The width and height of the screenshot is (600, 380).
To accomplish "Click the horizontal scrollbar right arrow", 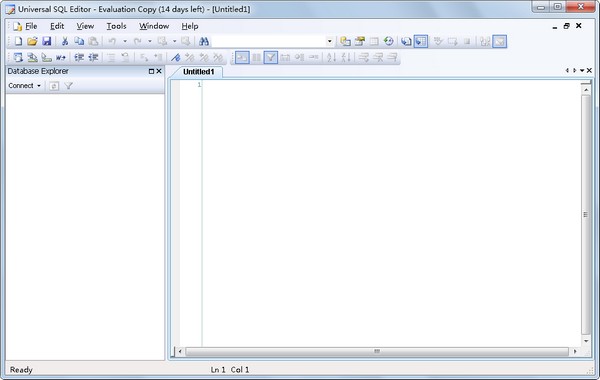I will tap(575, 351).
